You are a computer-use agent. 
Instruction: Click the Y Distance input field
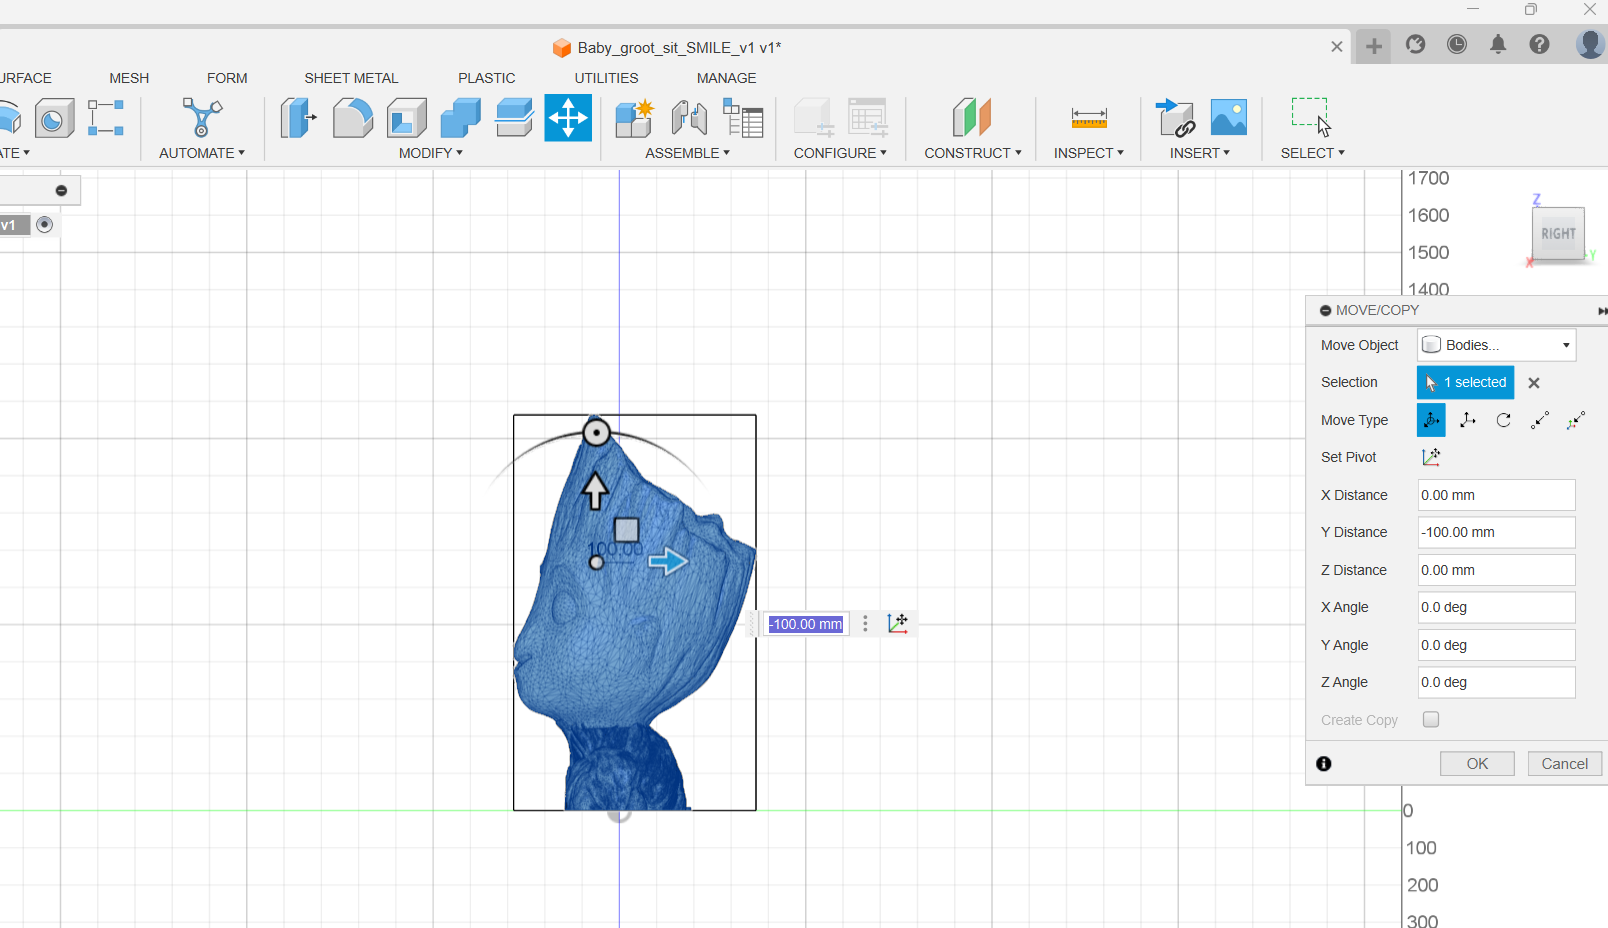[1496, 532]
